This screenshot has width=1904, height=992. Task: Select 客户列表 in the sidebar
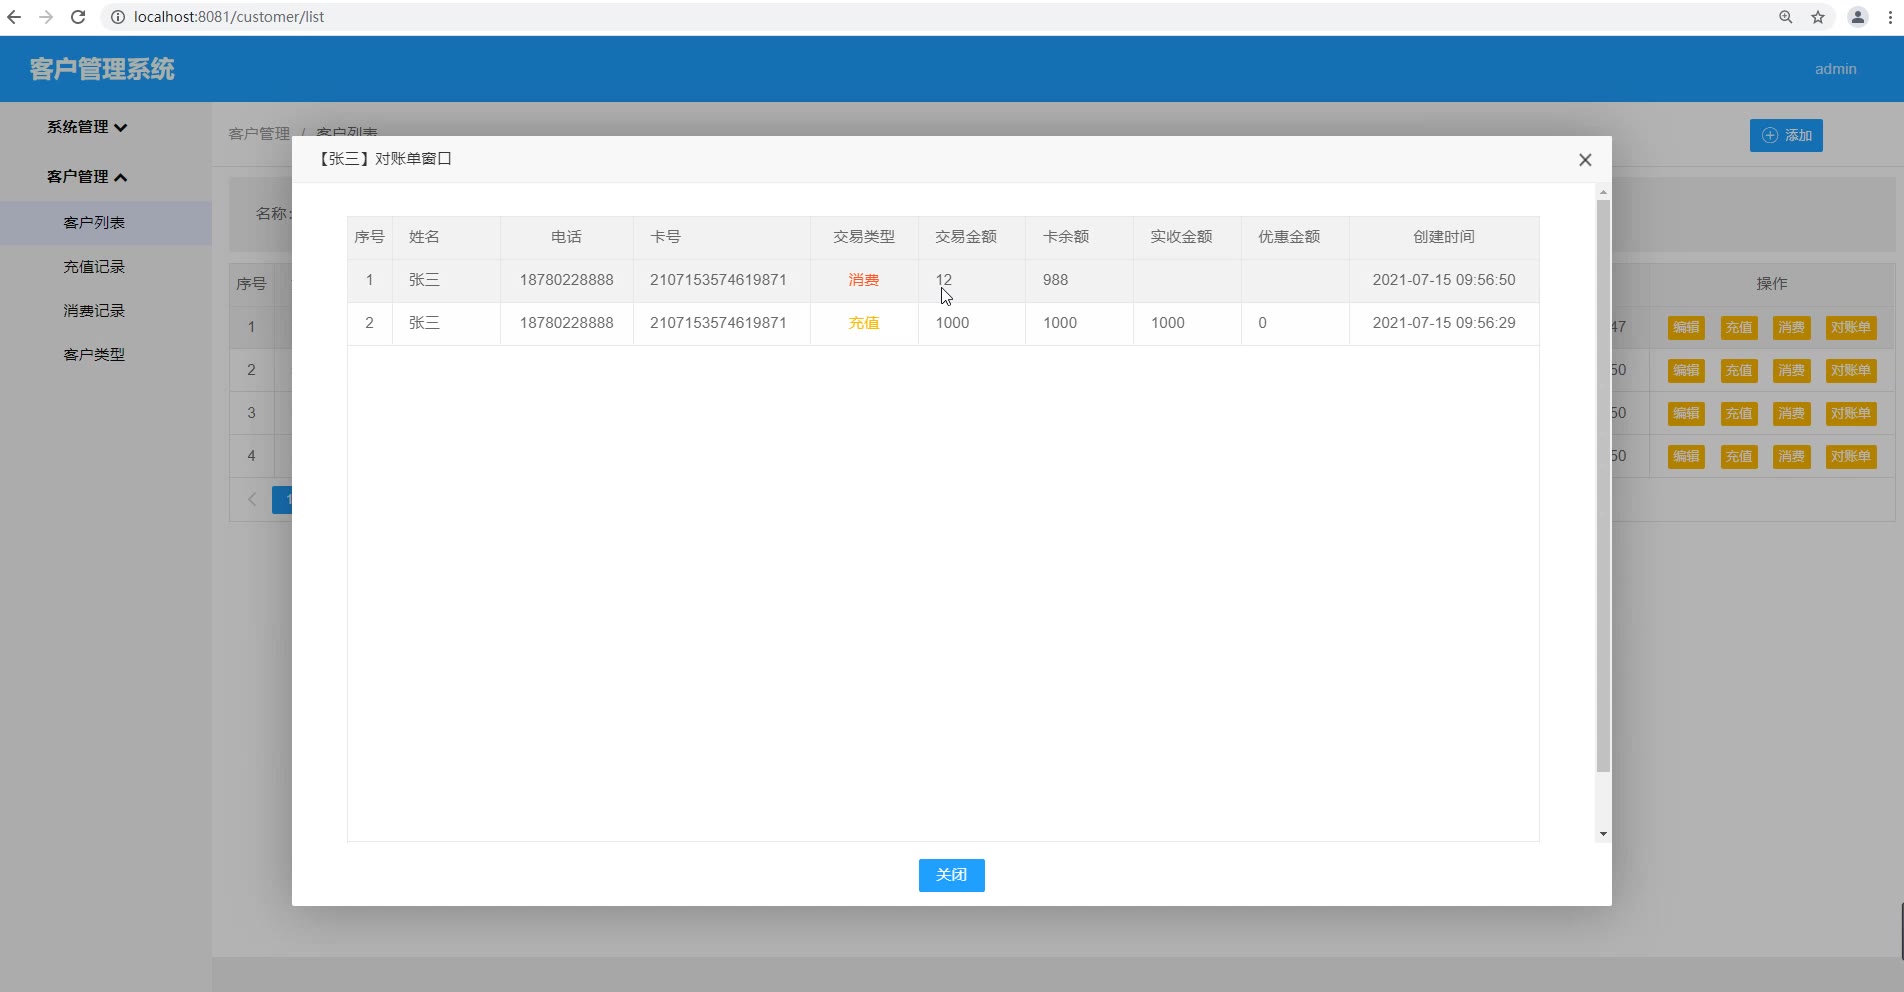pyautogui.click(x=94, y=223)
